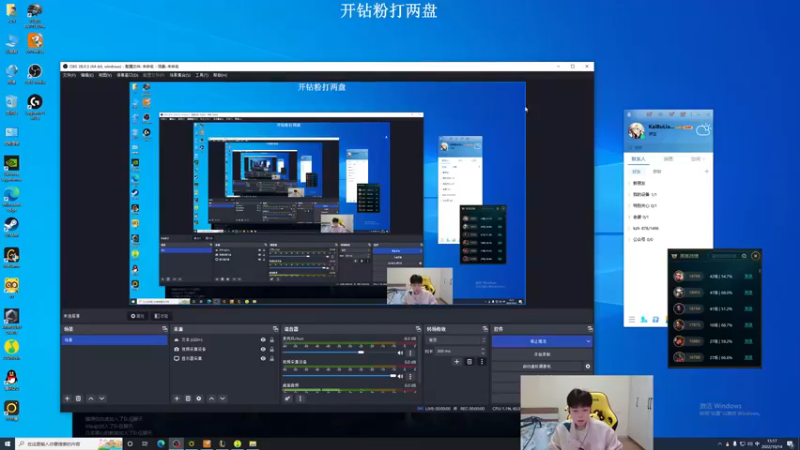Click QQ add-friend icon at bottom
Image resolution: width=800 pixels, height=450 pixels.
(644, 320)
